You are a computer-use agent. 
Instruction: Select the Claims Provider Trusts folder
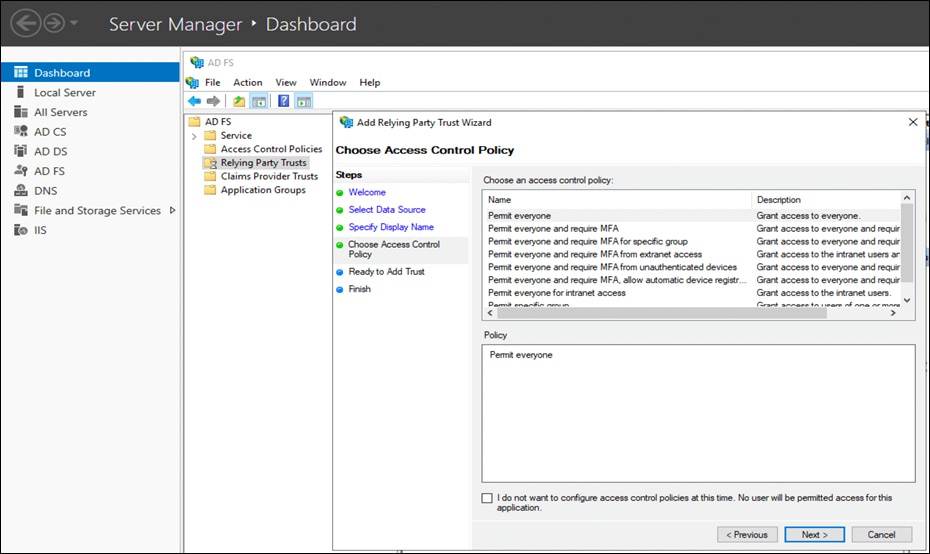[x=269, y=176]
